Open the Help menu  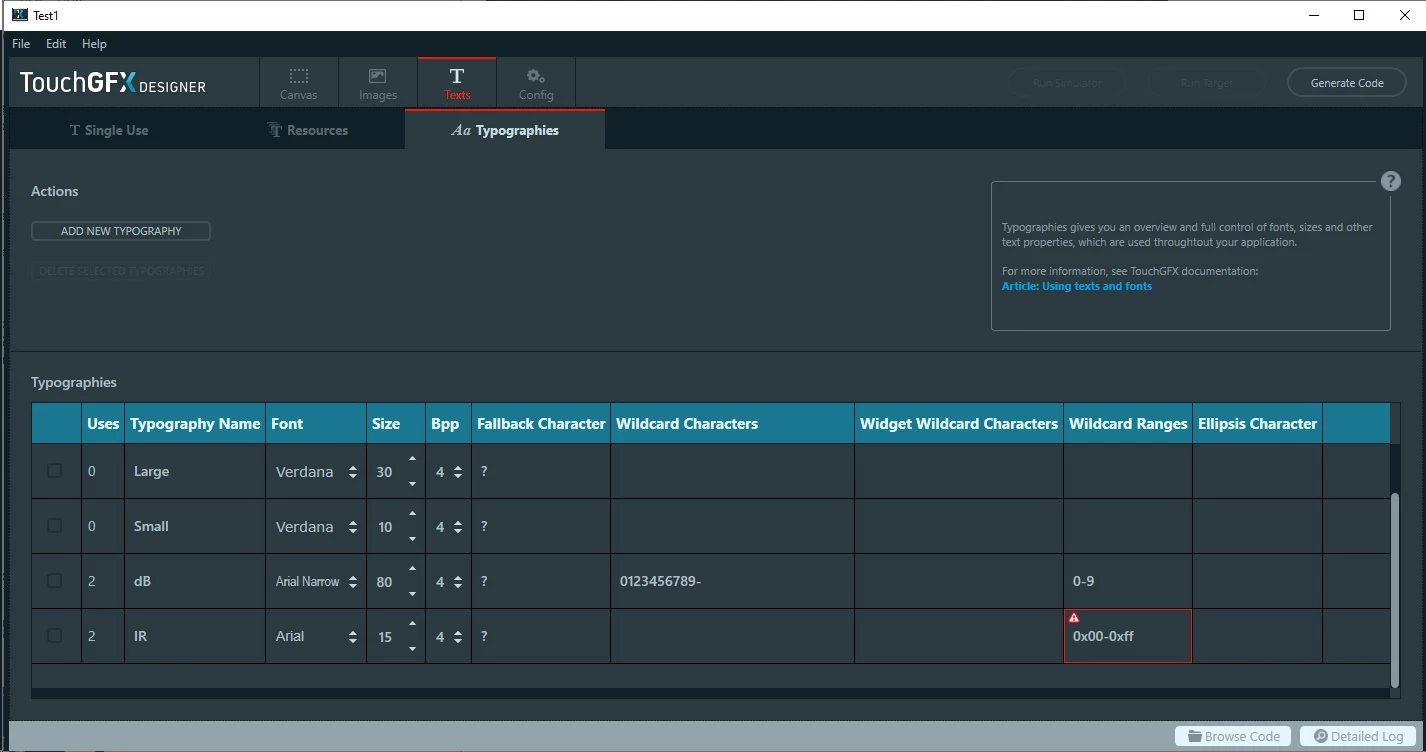tap(94, 44)
